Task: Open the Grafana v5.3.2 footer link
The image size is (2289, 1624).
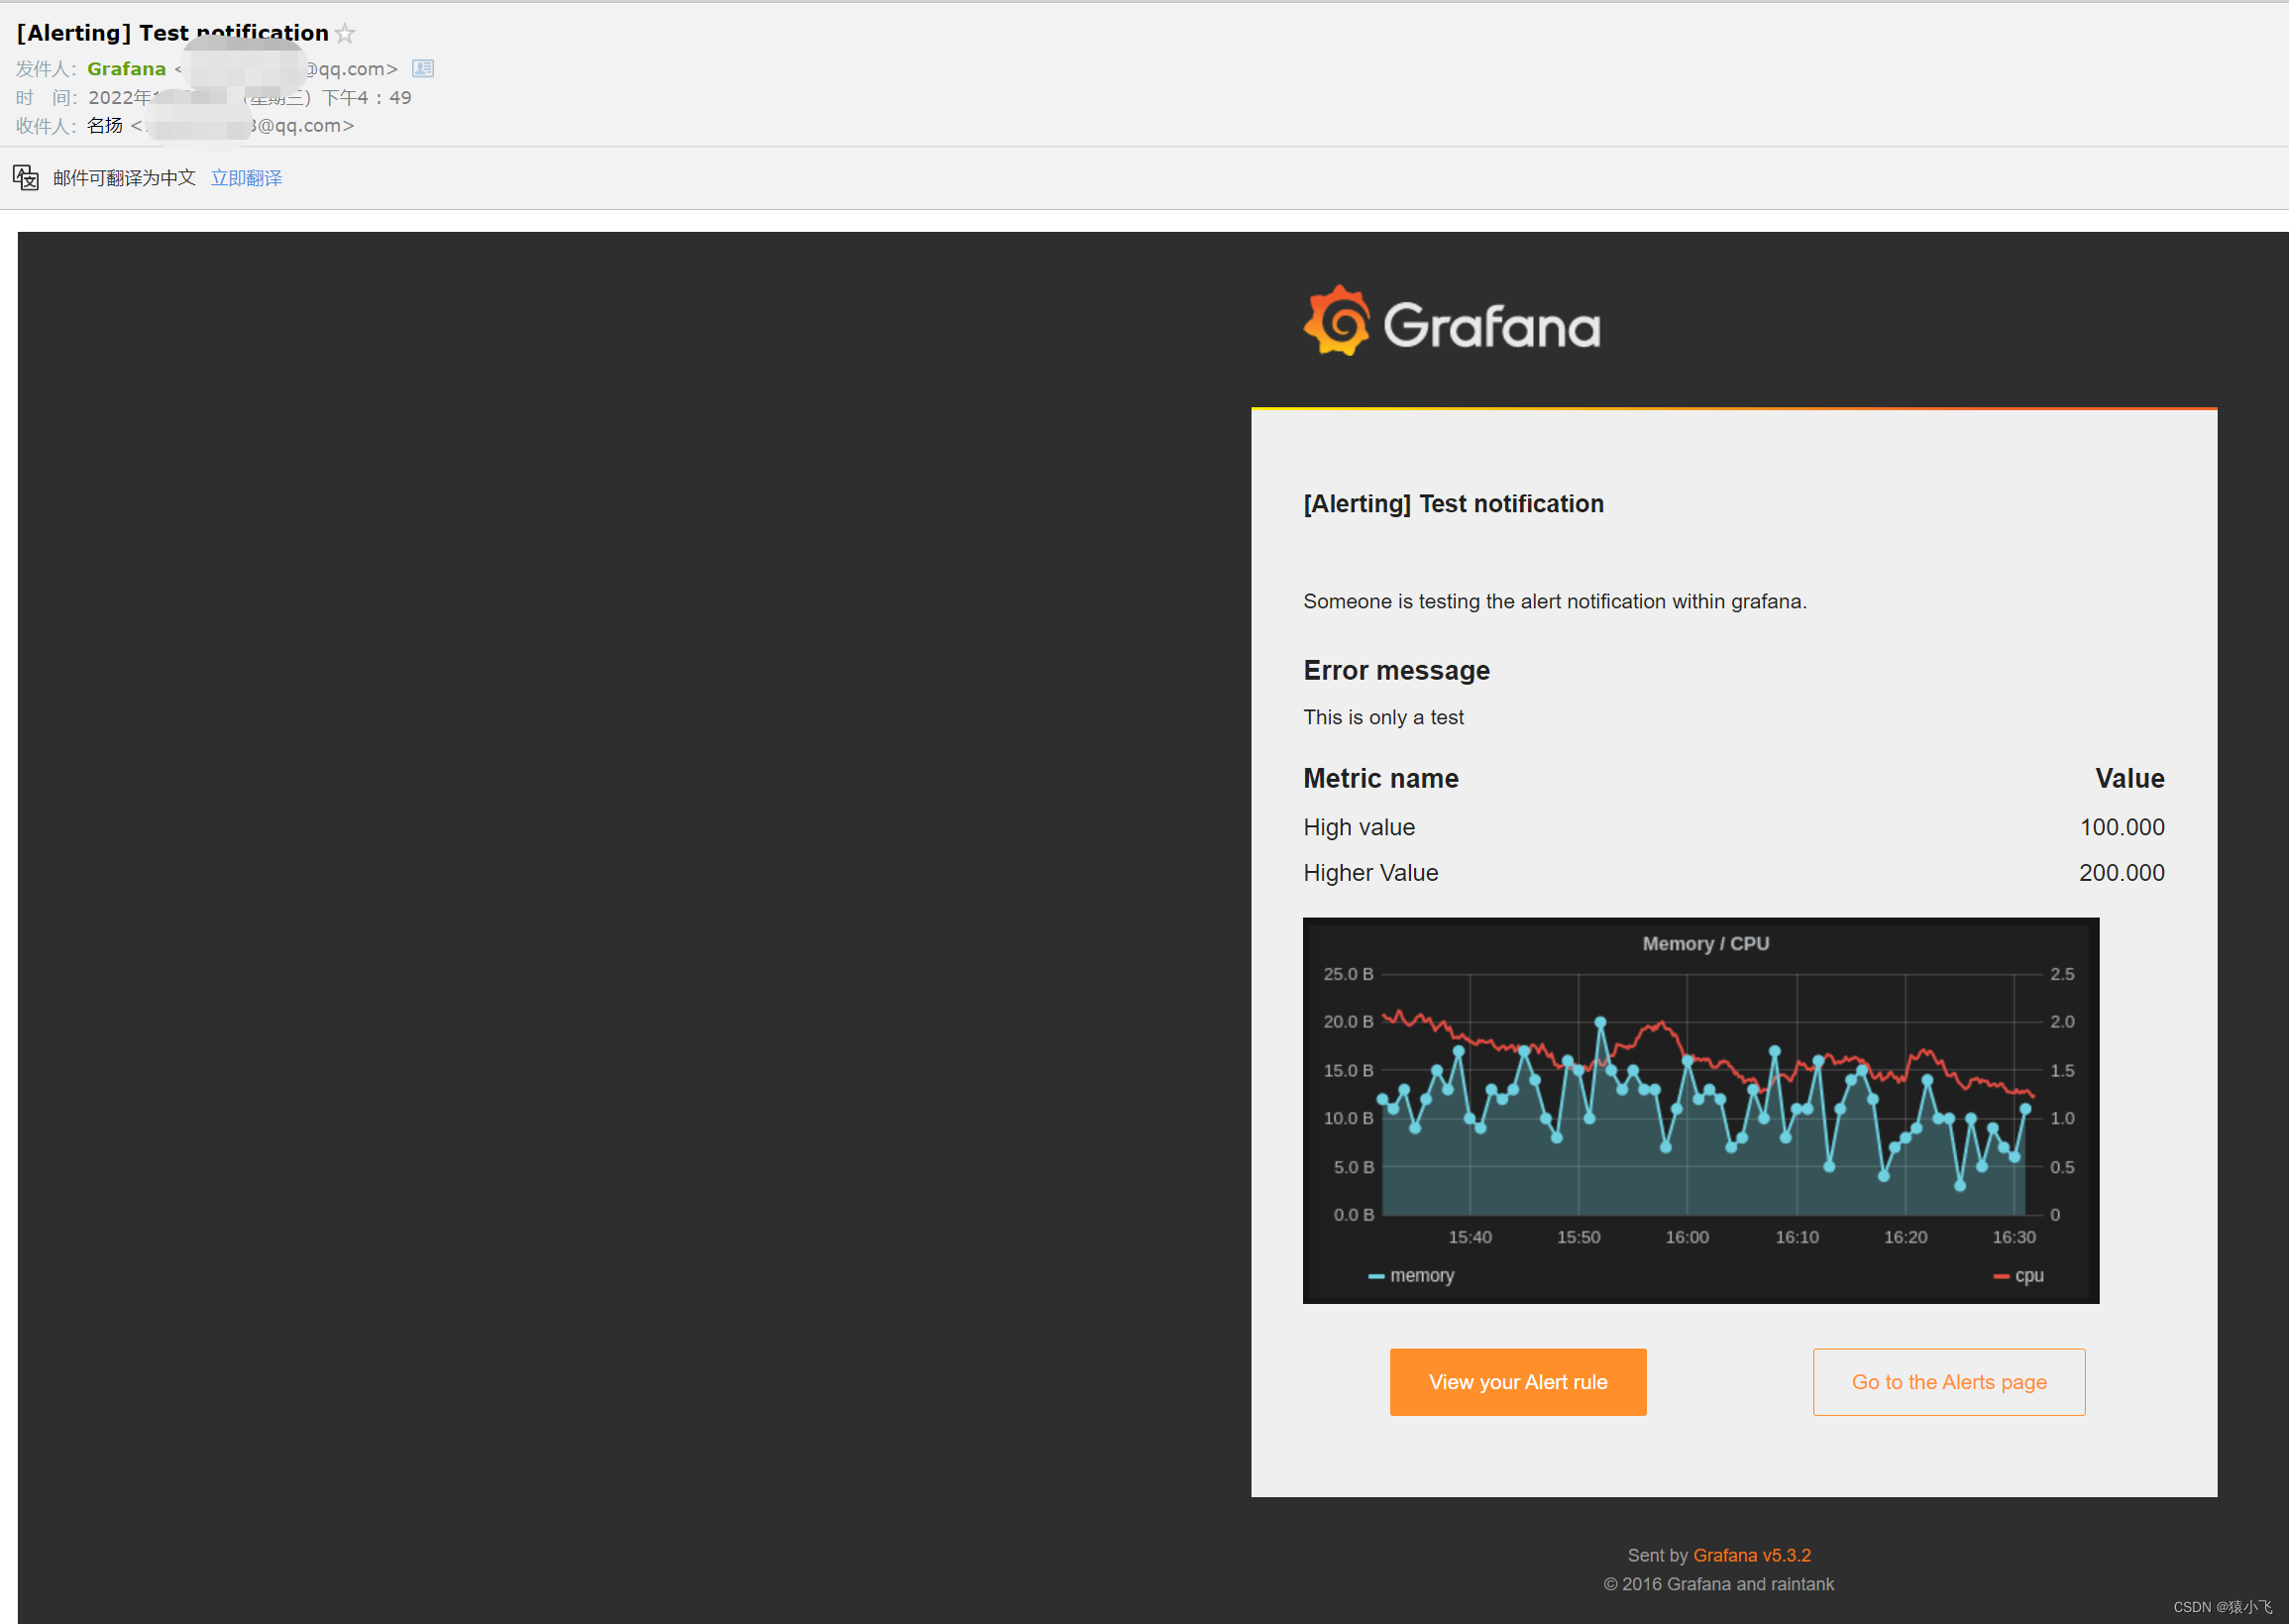Action: point(1751,1555)
